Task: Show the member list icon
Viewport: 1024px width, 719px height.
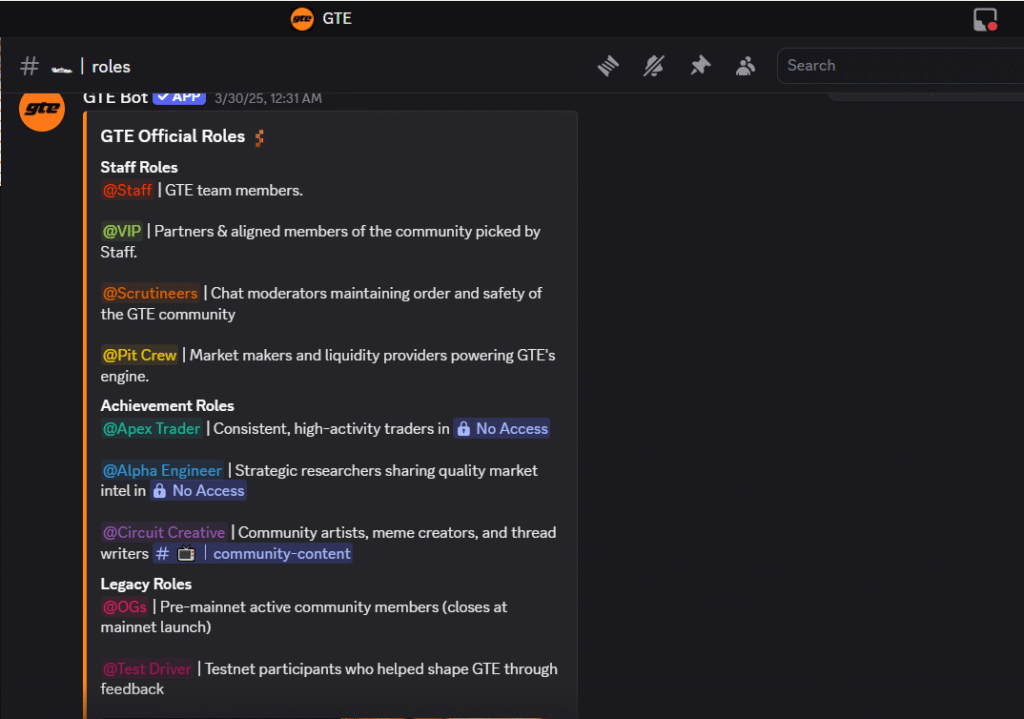Action: pyautogui.click(x=745, y=66)
